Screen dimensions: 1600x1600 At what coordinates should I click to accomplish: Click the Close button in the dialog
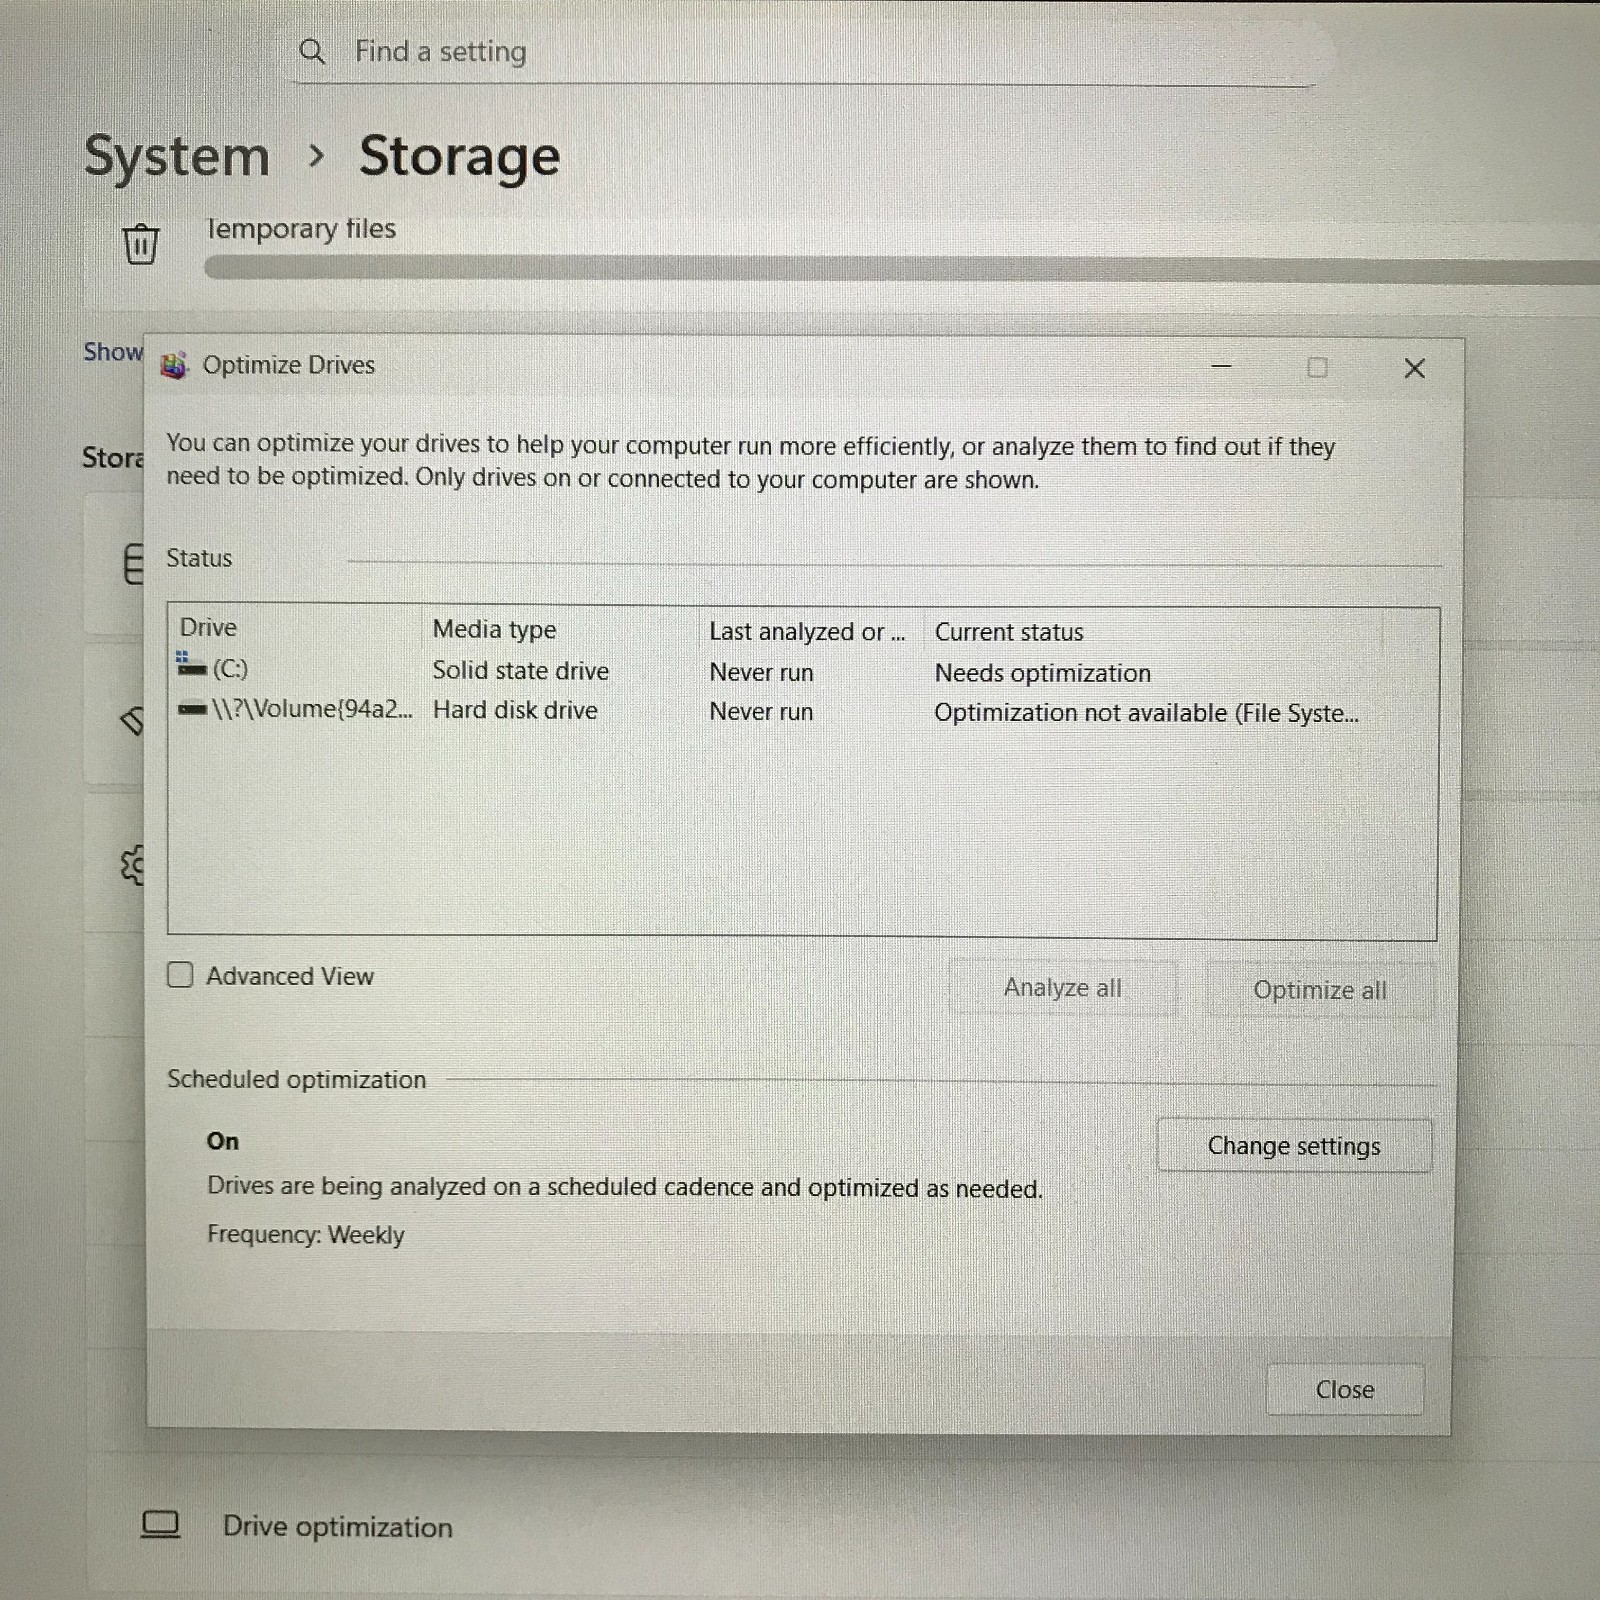click(x=1345, y=1389)
